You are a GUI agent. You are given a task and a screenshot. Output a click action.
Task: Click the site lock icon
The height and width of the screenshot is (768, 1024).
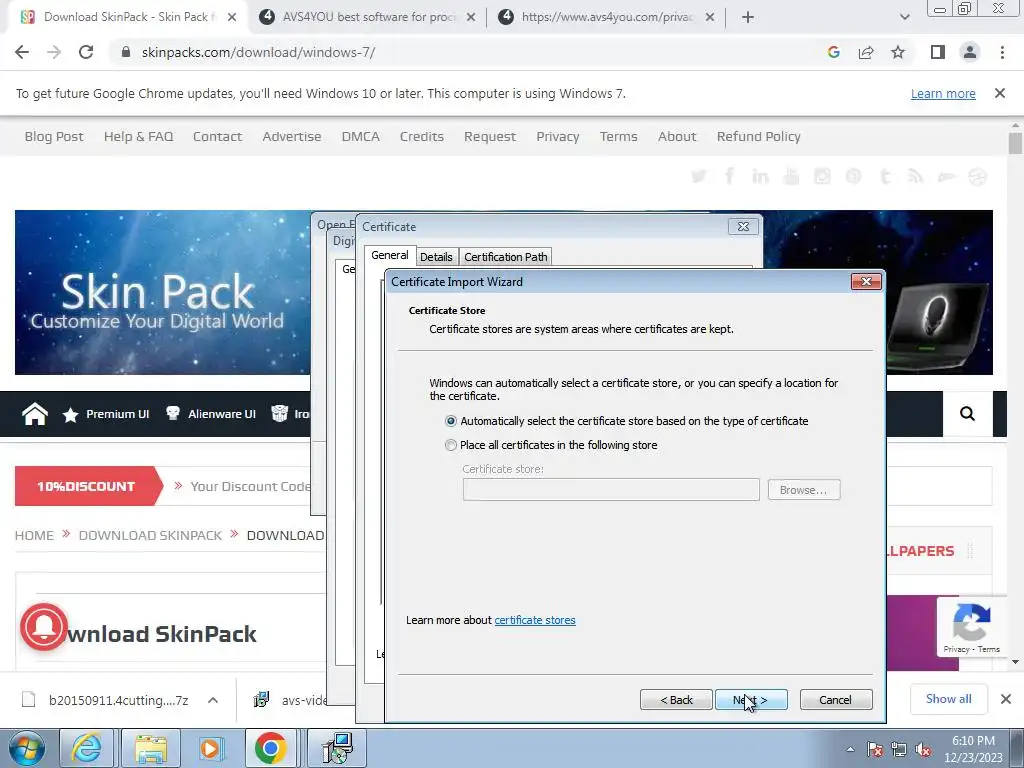126,52
